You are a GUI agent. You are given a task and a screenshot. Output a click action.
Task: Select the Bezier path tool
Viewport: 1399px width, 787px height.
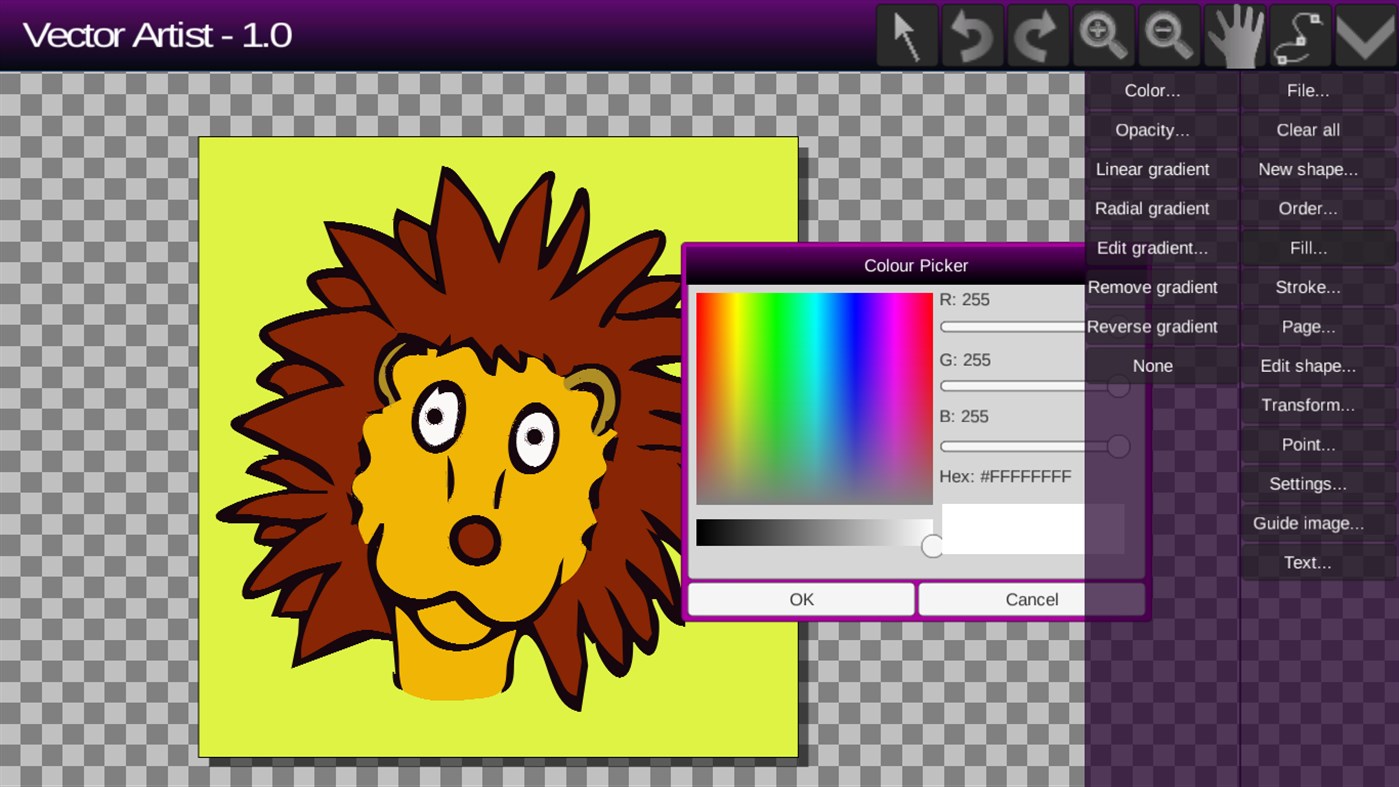[x=1299, y=35]
